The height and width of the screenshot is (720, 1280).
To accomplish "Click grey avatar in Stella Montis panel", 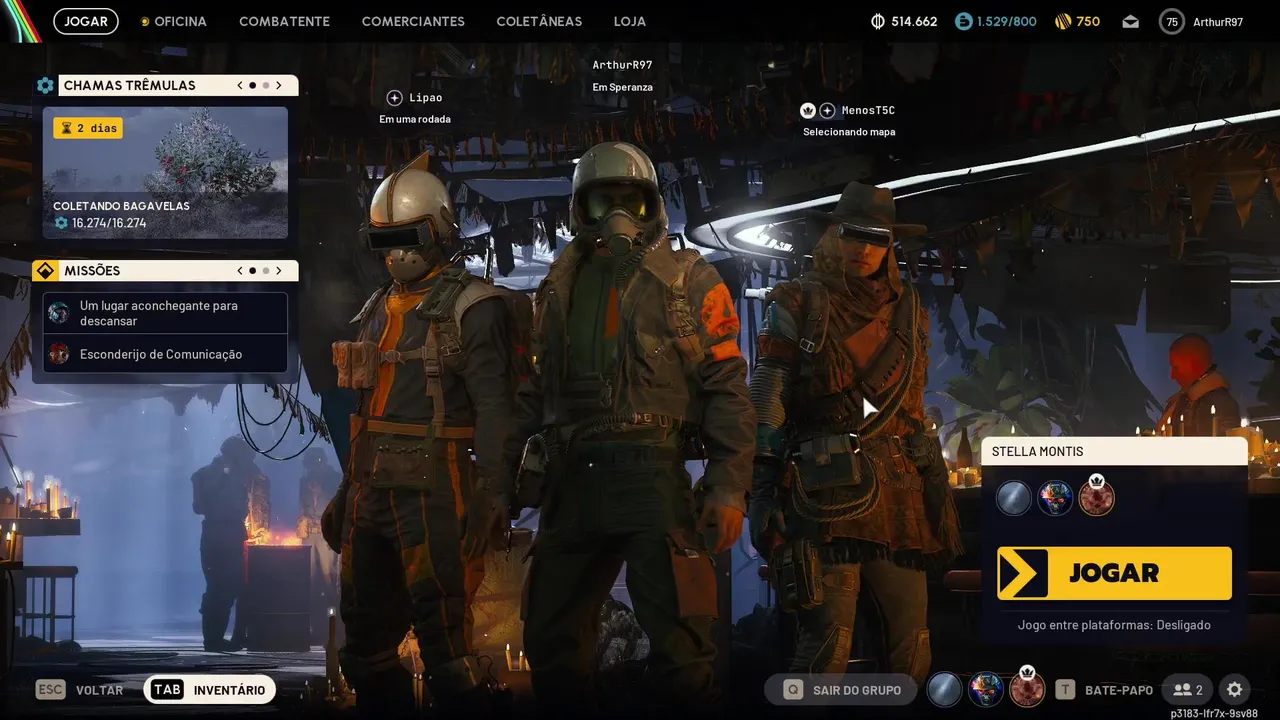I will click(x=1013, y=498).
